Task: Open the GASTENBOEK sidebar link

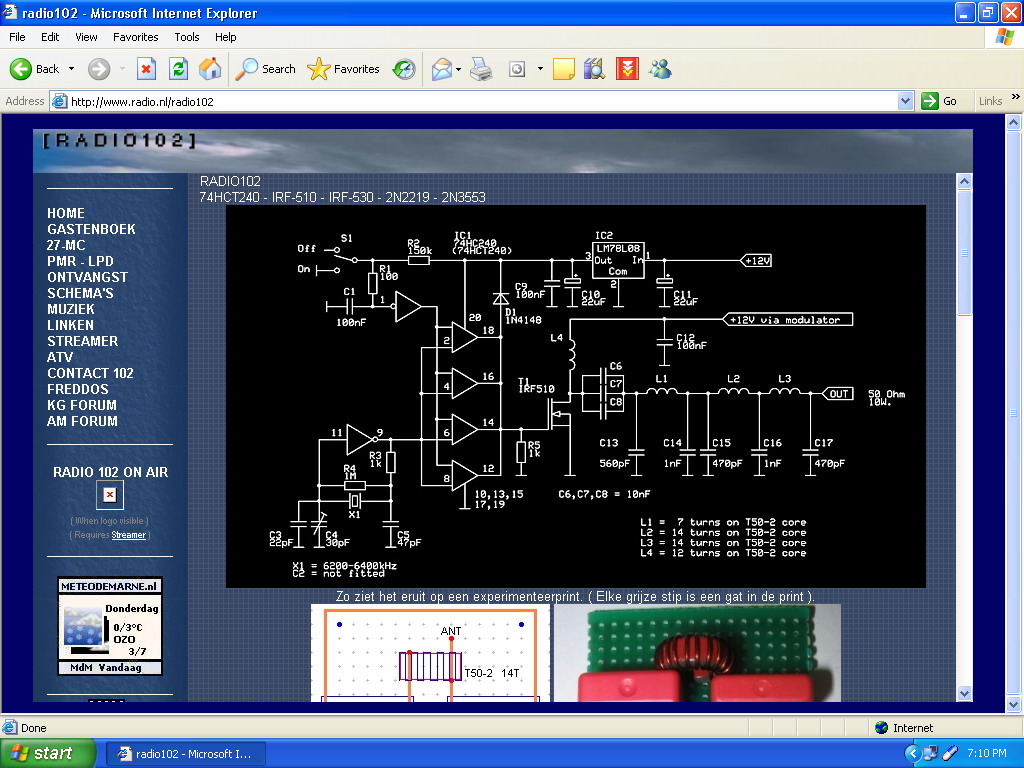Action: tap(91, 229)
